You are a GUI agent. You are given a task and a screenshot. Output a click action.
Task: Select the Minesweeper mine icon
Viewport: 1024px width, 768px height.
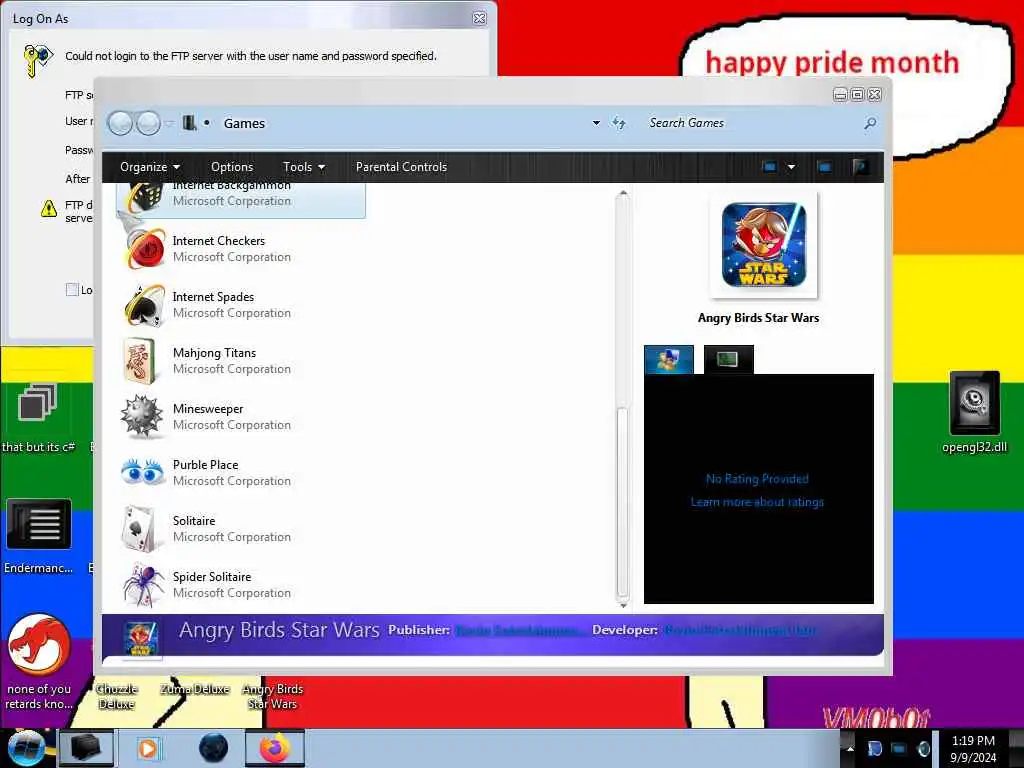(x=142, y=416)
